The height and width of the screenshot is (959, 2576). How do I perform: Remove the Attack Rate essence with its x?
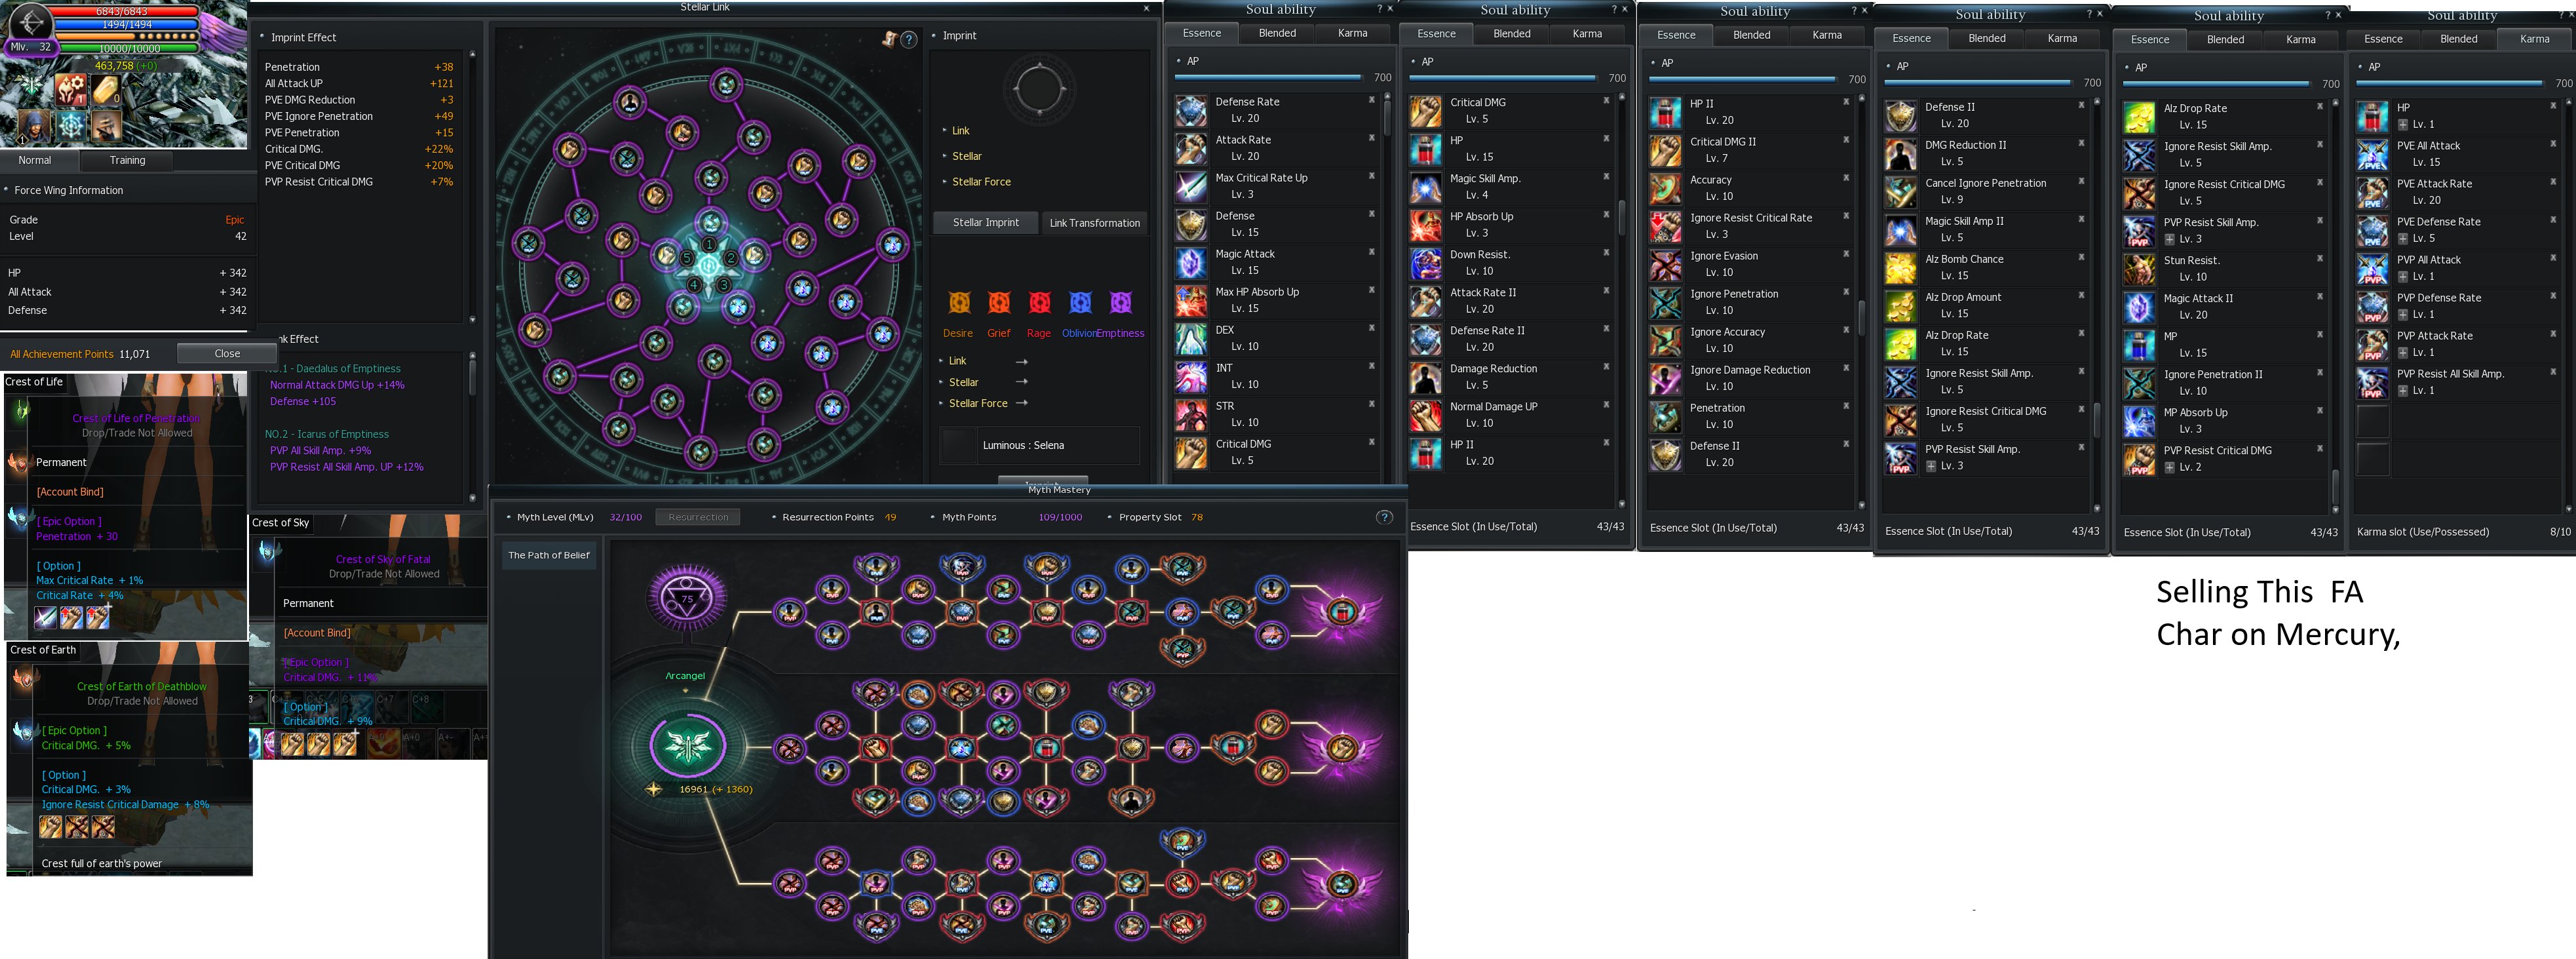click(1371, 138)
